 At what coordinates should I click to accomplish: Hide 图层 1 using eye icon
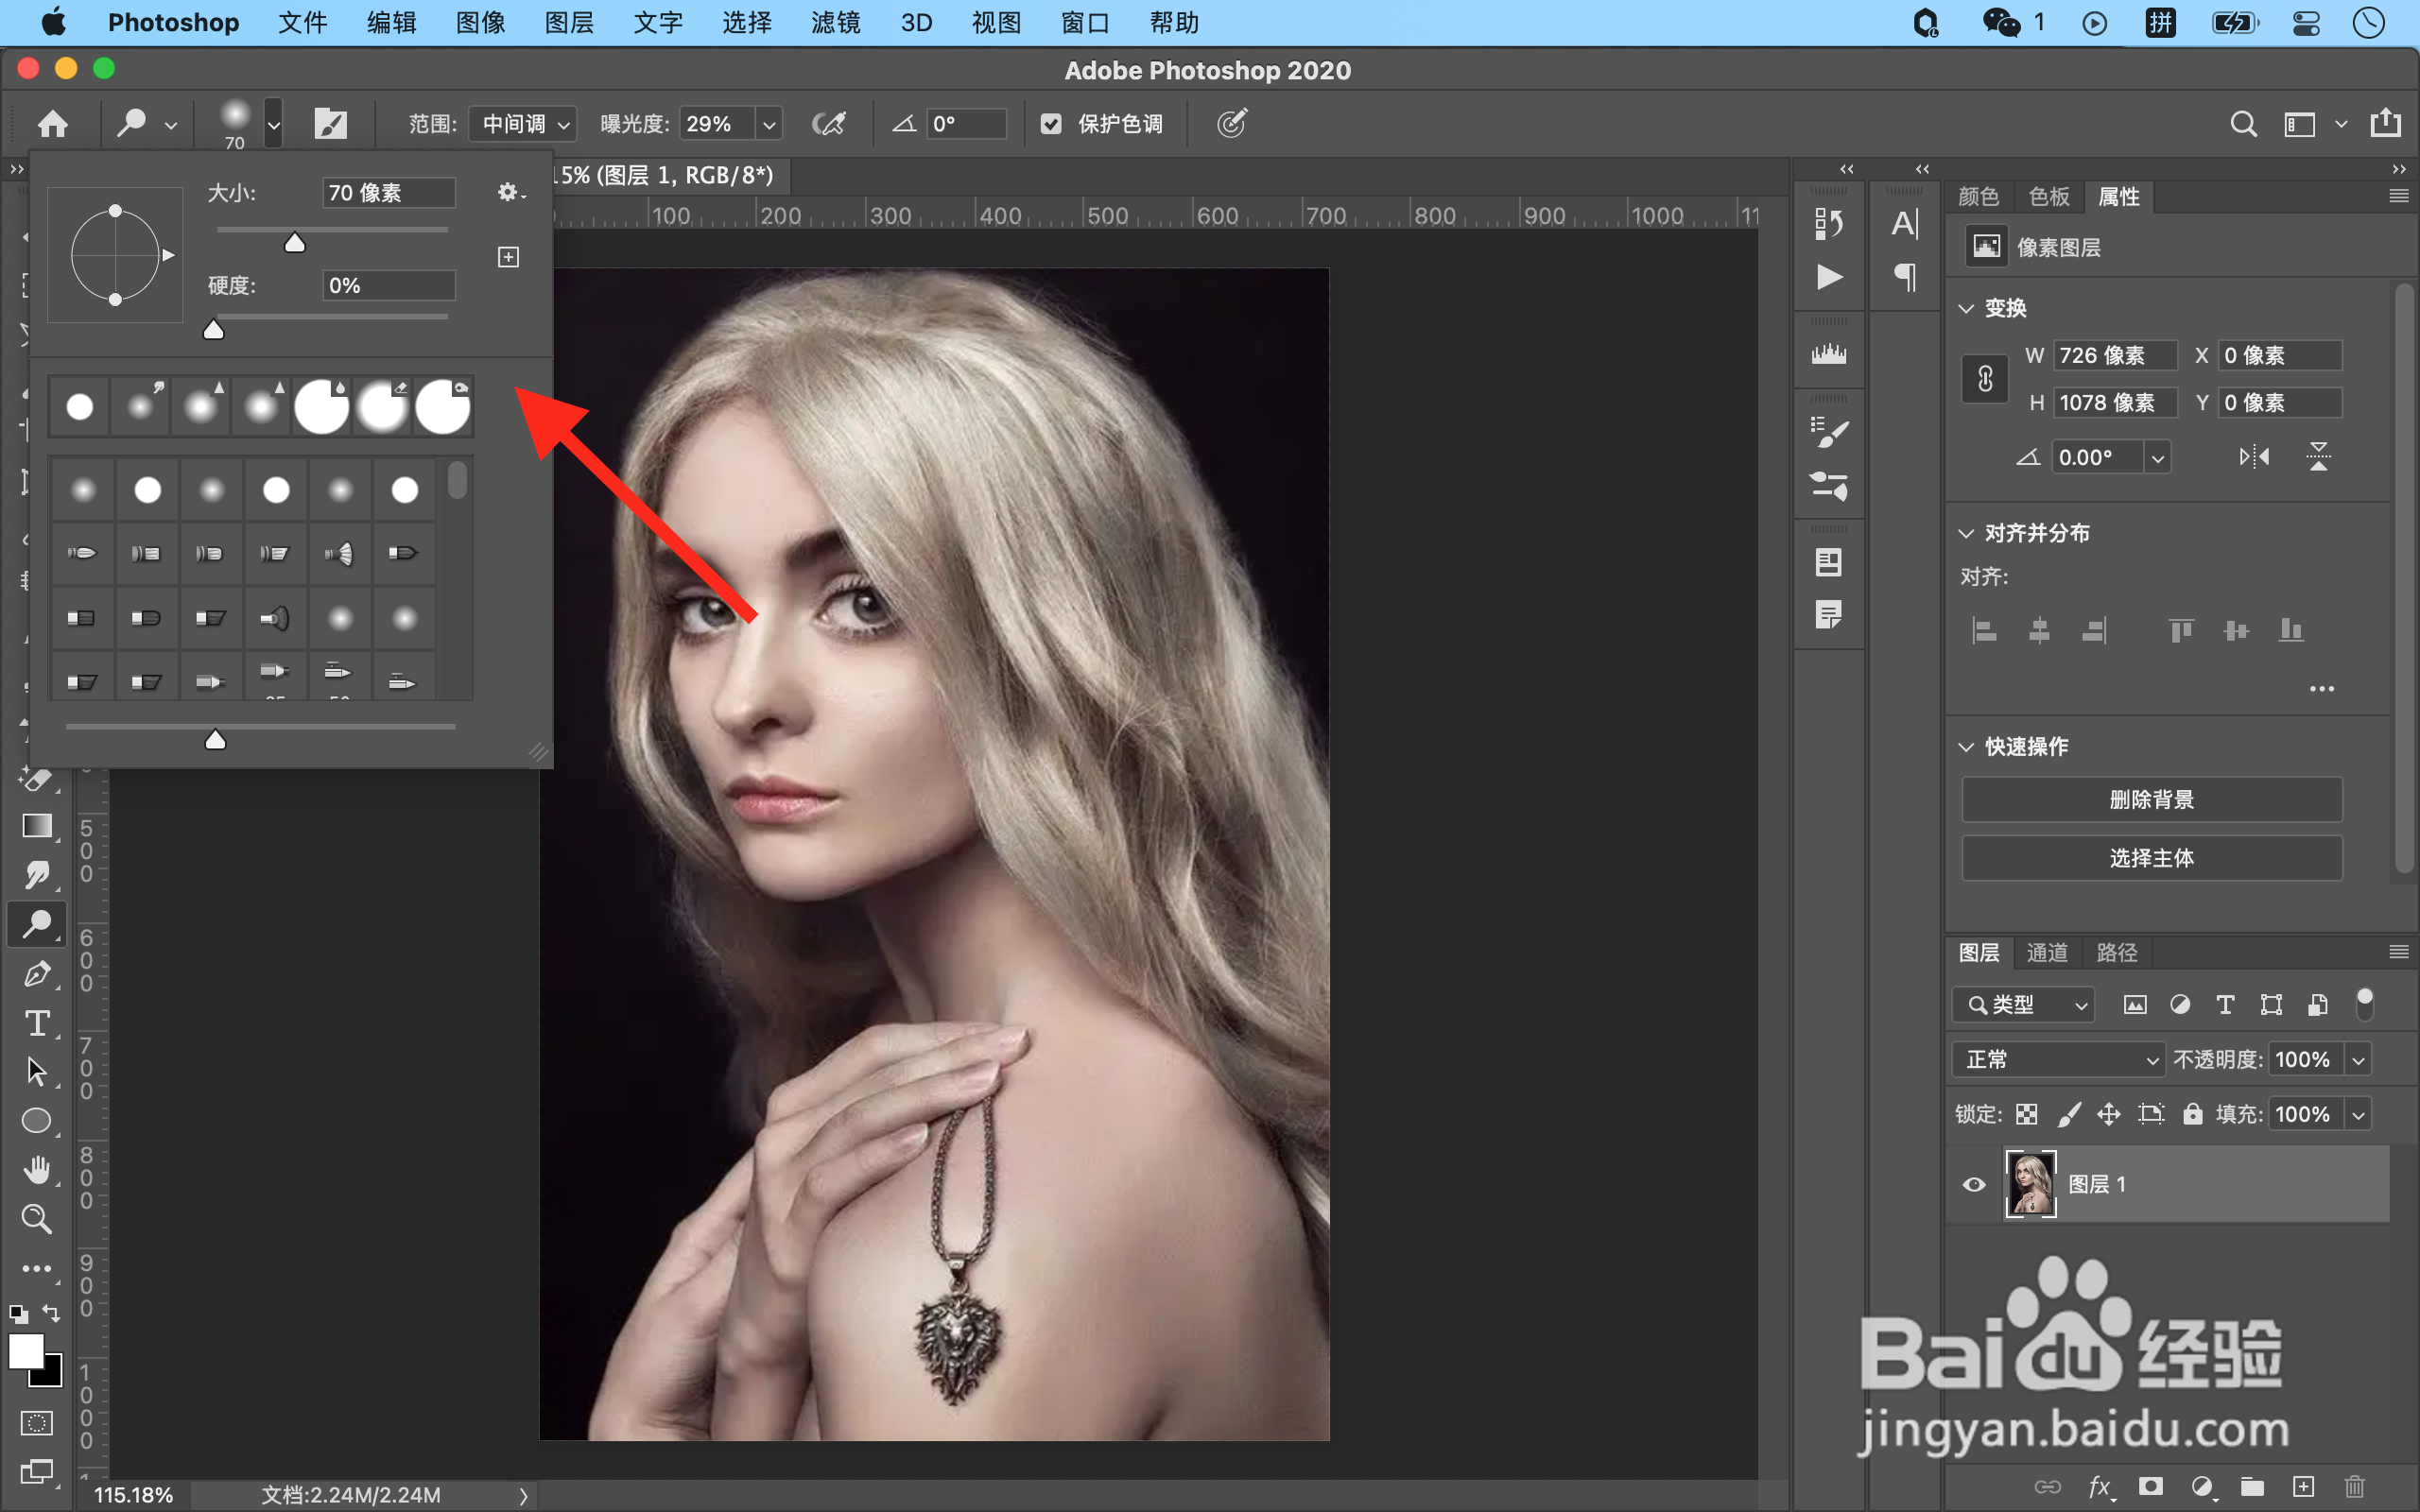pyautogui.click(x=1974, y=1184)
